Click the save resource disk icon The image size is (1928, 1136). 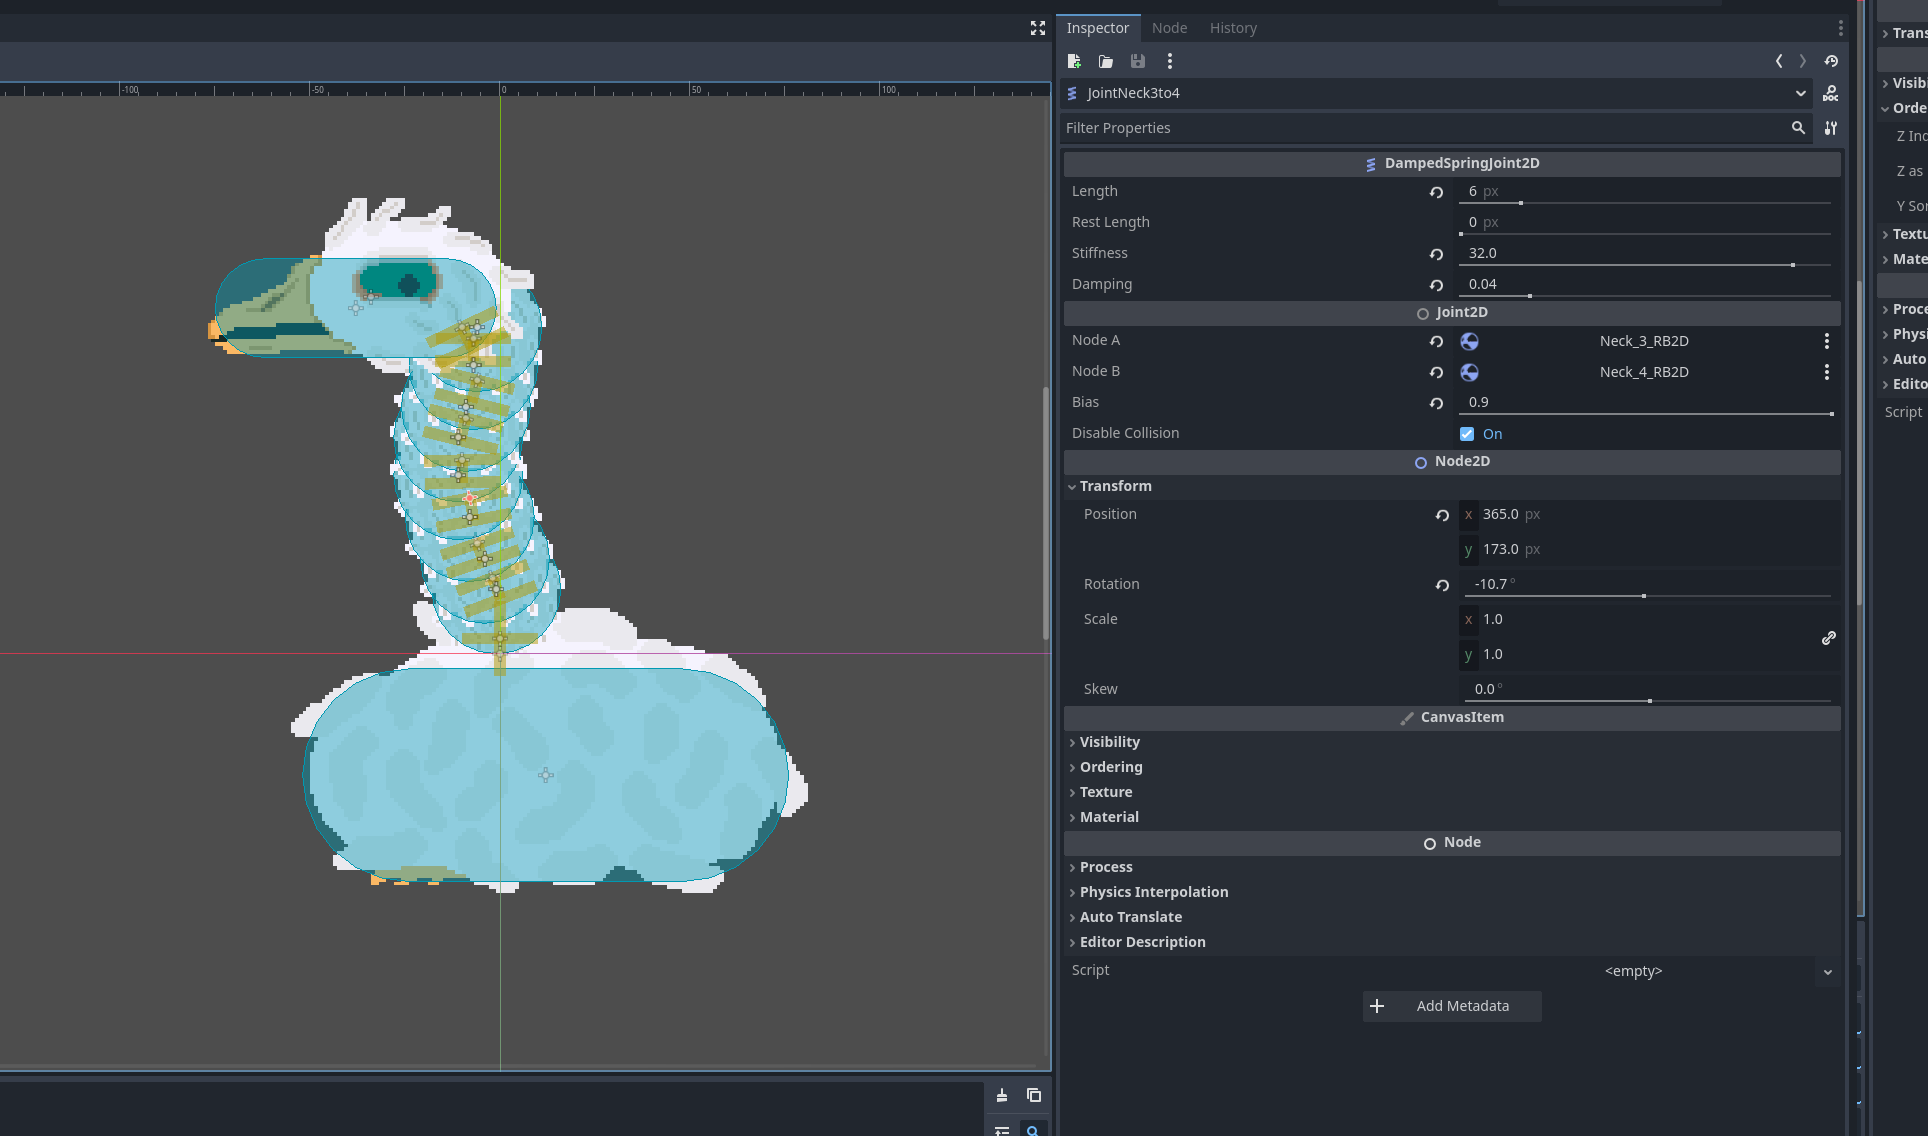(x=1138, y=61)
